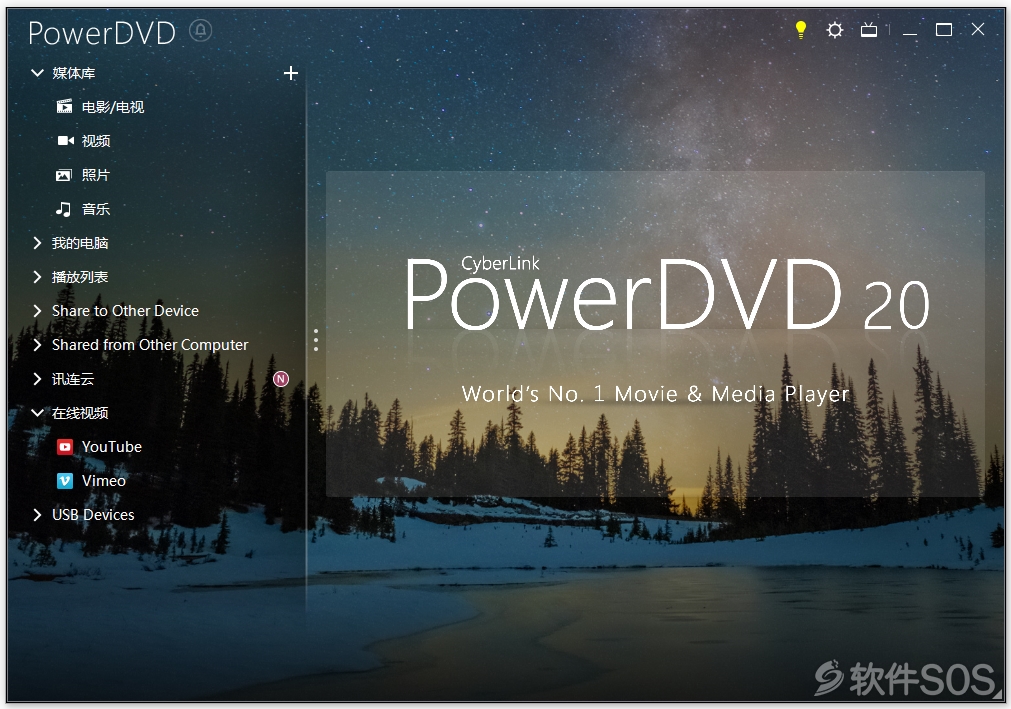Image resolution: width=1011 pixels, height=709 pixels.
Task: Click the notification bell icon beside PowerDVD
Action: pyautogui.click(x=201, y=30)
